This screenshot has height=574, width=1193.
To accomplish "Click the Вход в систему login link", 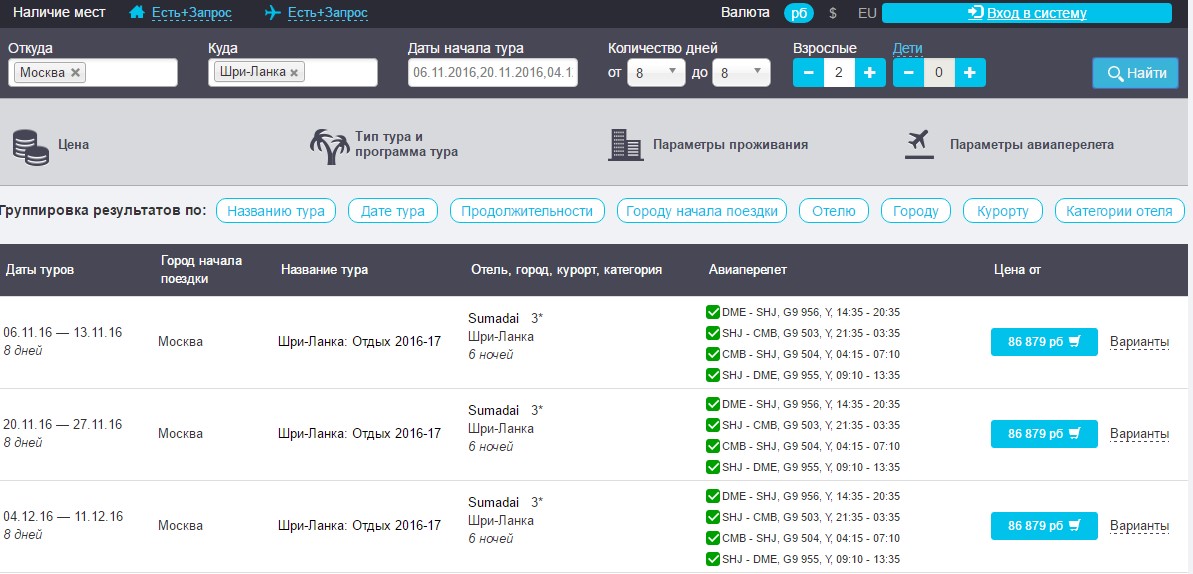I will 1027,13.
